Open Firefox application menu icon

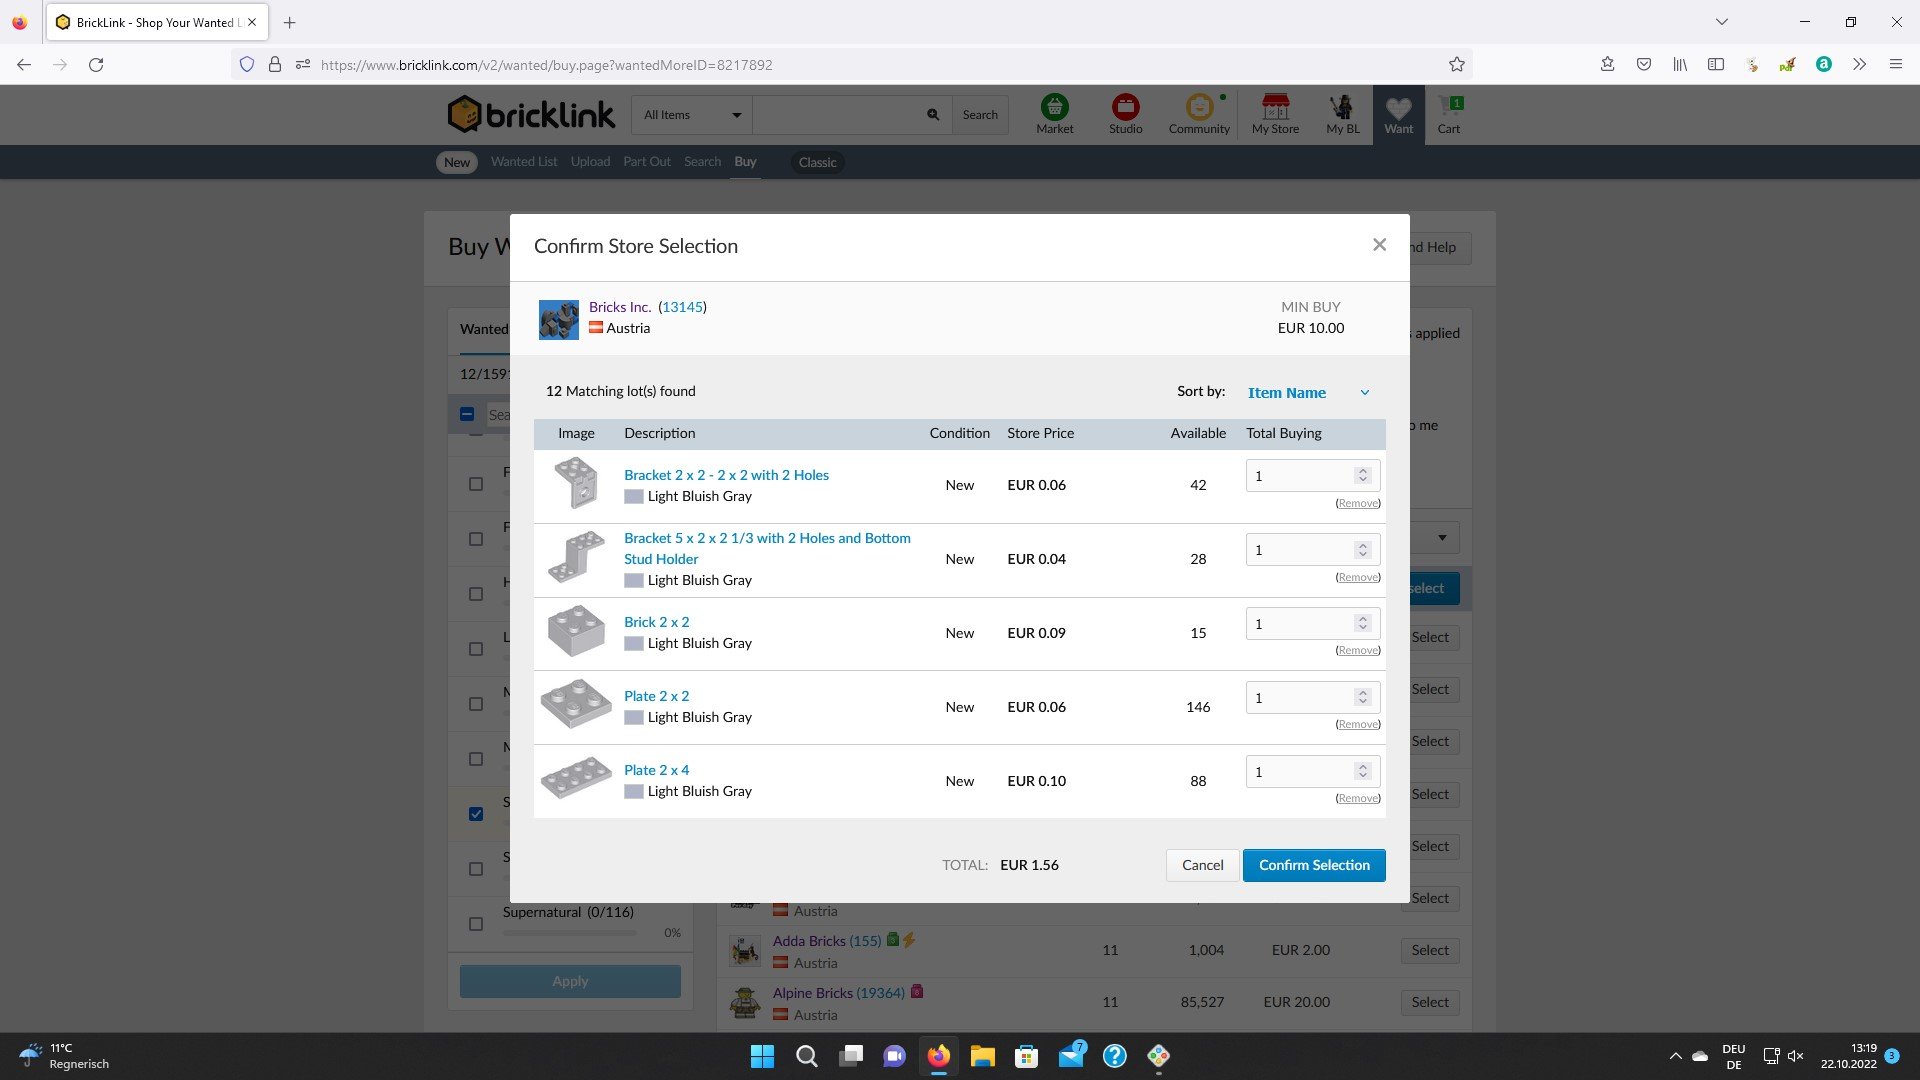(x=1895, y=65)
